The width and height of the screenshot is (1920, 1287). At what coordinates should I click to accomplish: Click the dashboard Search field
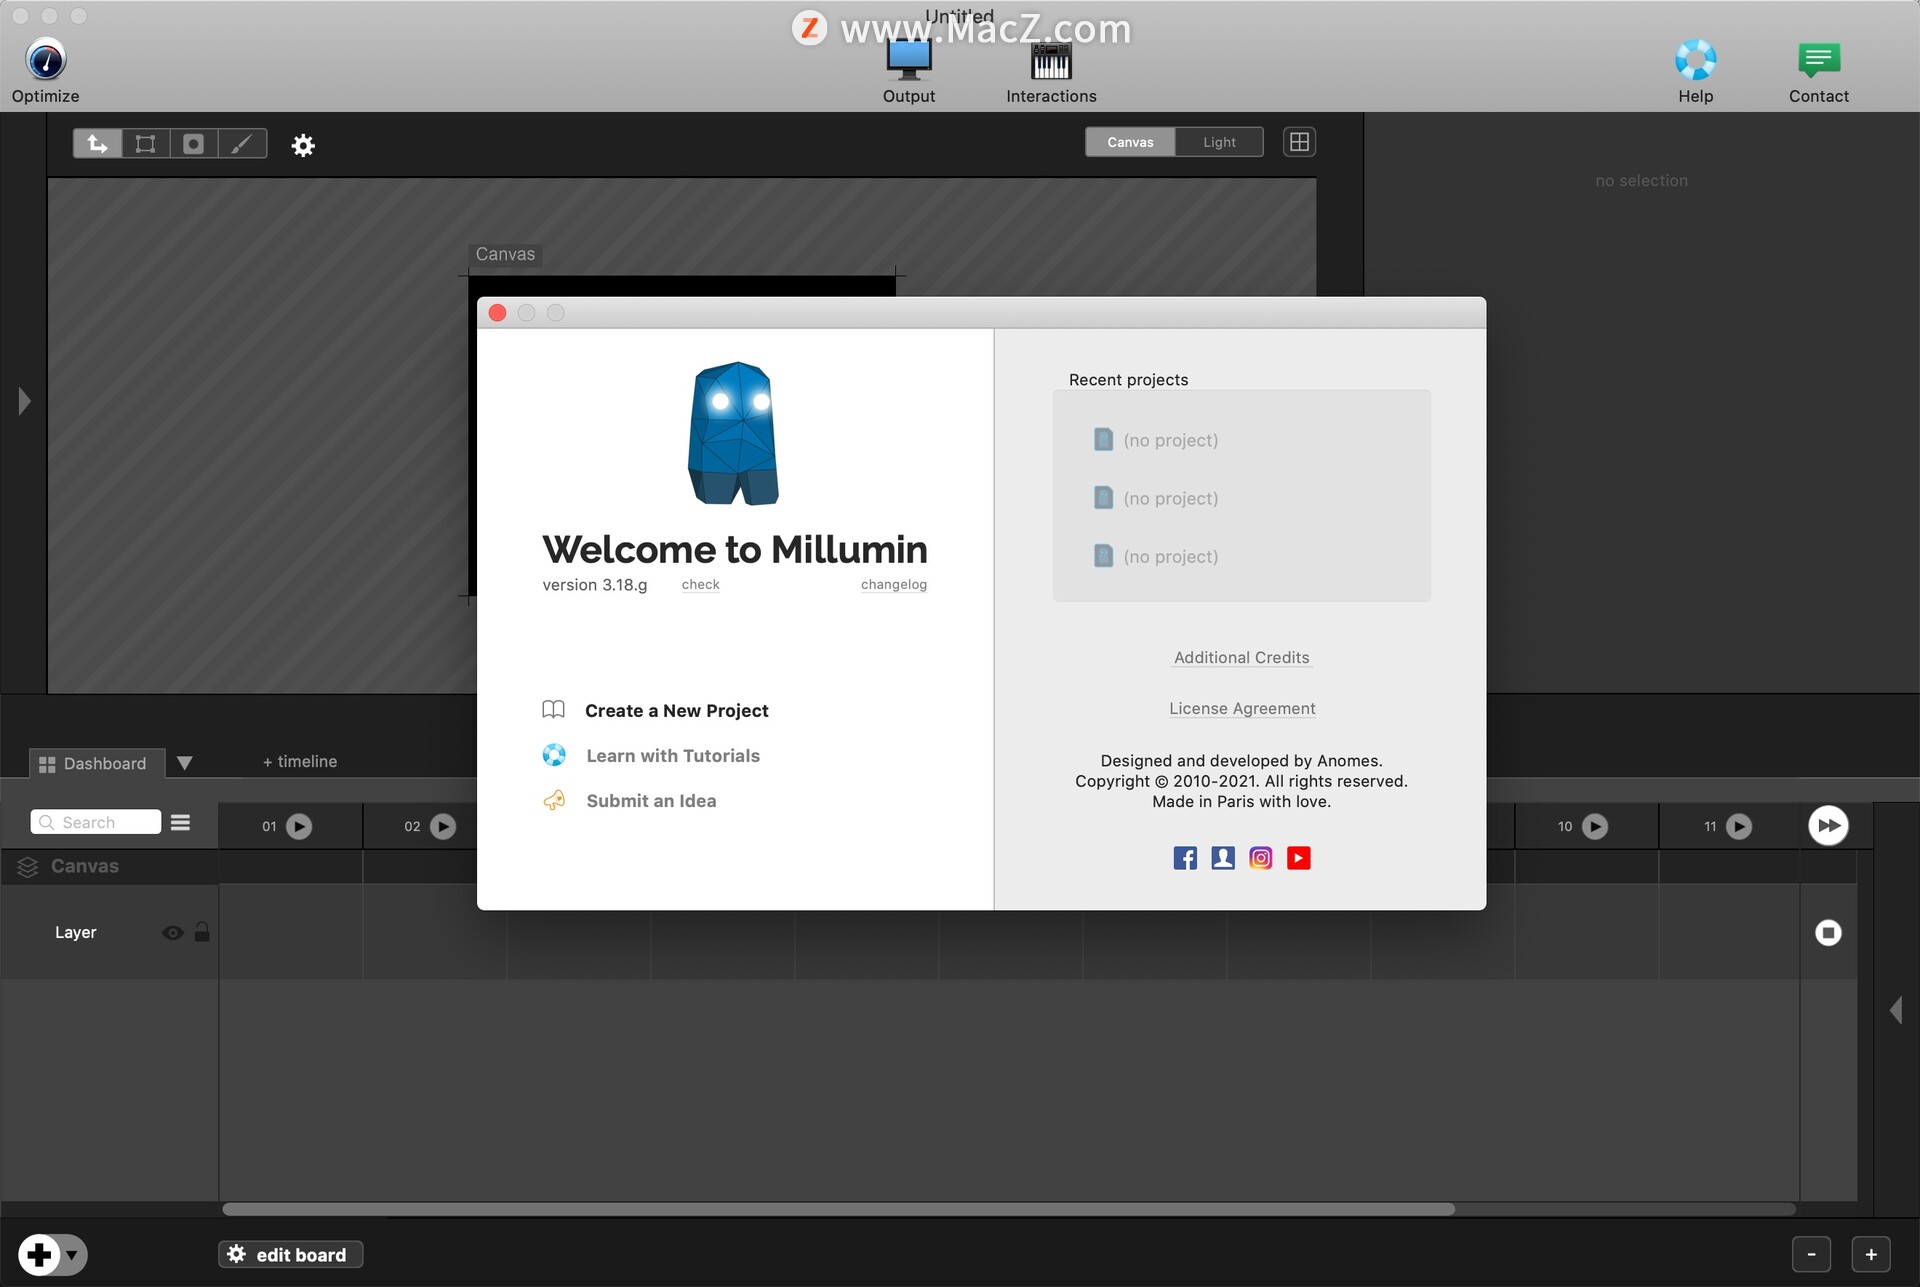[x=96, y=822]
